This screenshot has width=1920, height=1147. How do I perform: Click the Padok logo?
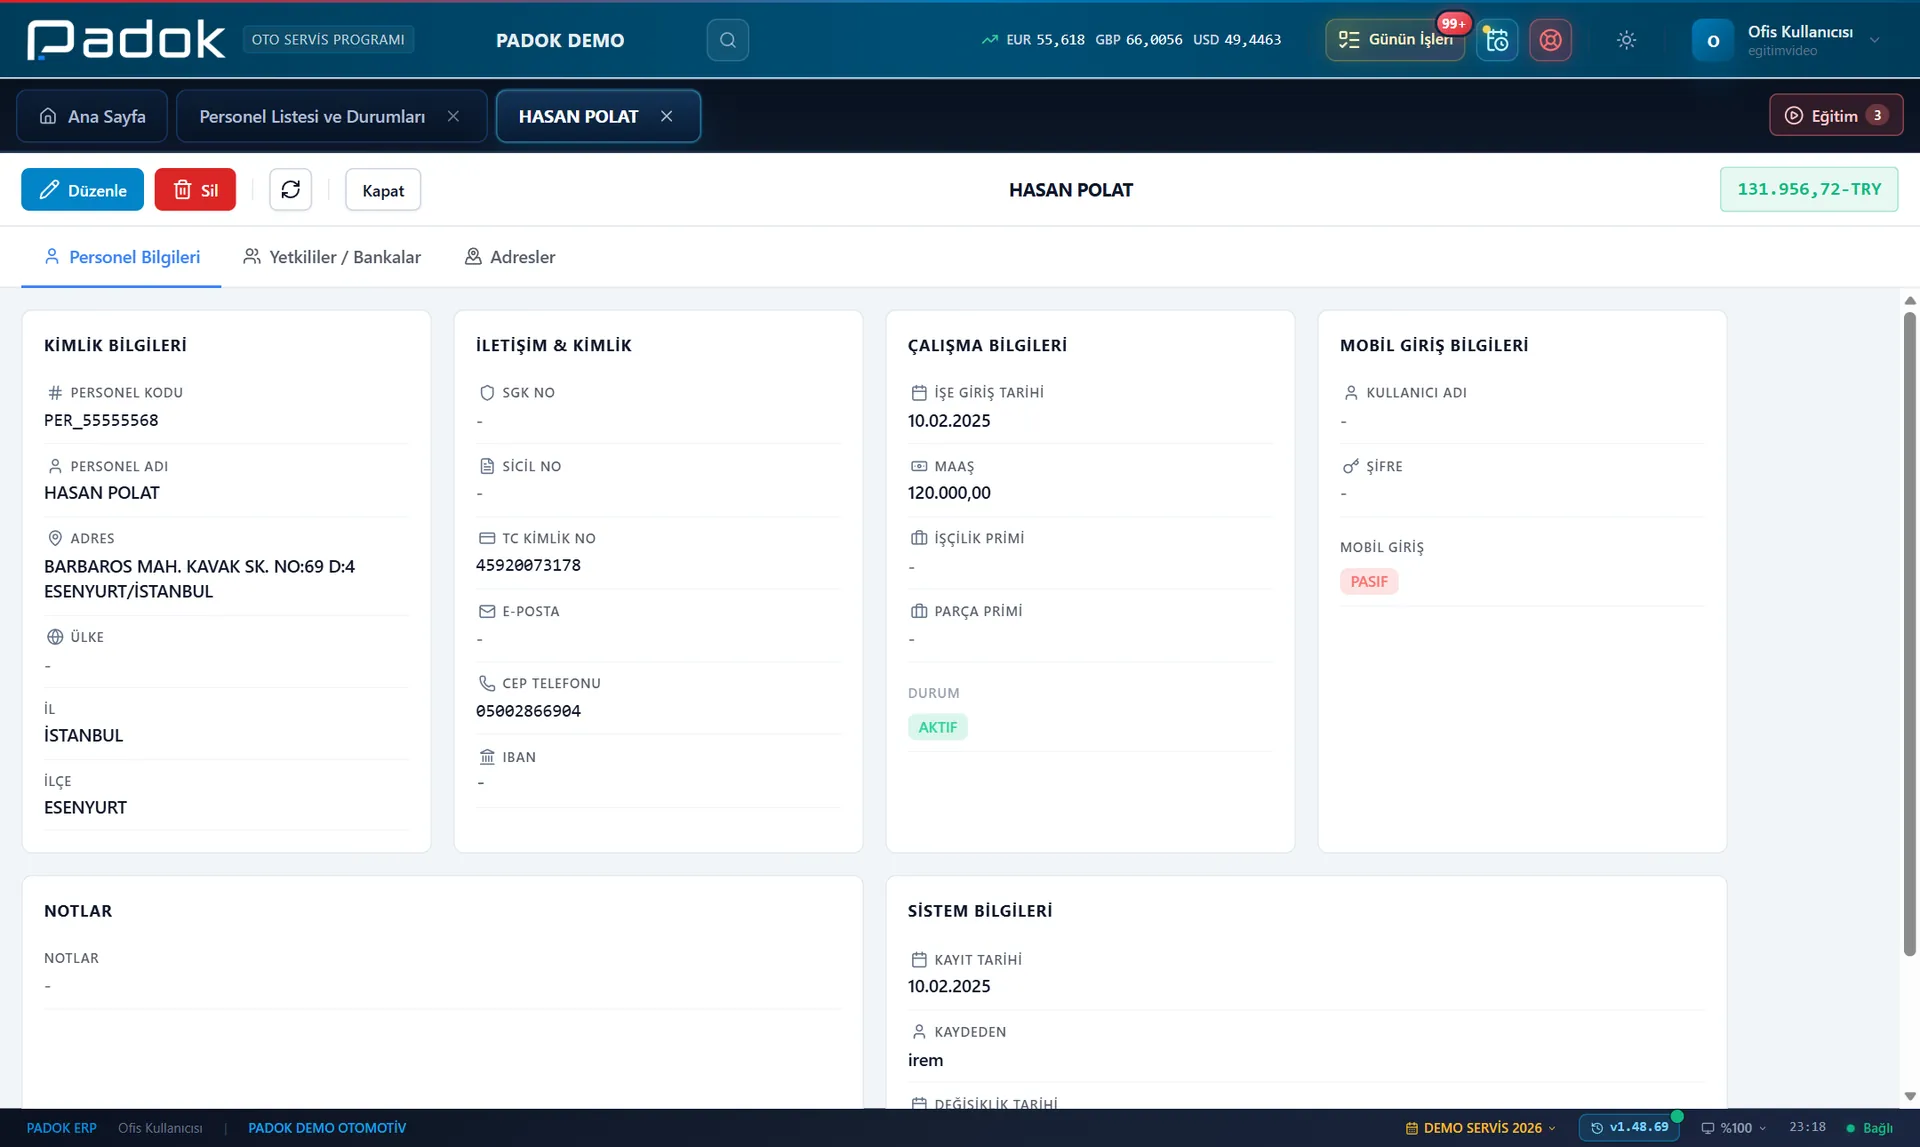click(126, 40)
